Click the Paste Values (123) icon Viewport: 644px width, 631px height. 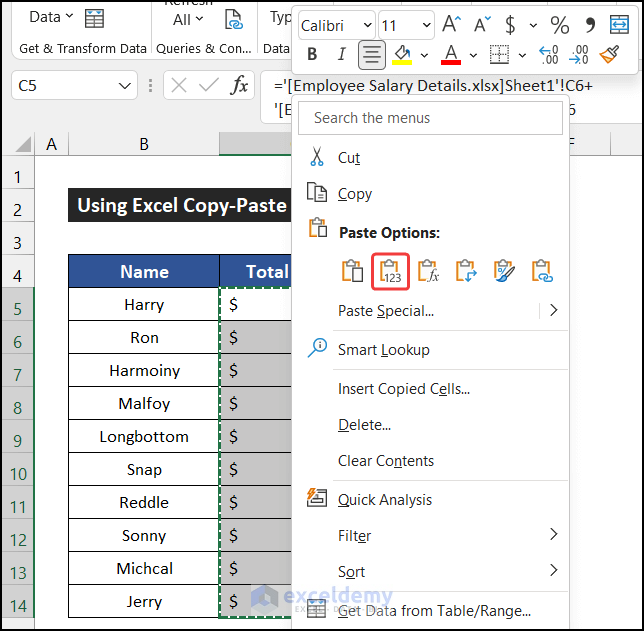point(391,271)
